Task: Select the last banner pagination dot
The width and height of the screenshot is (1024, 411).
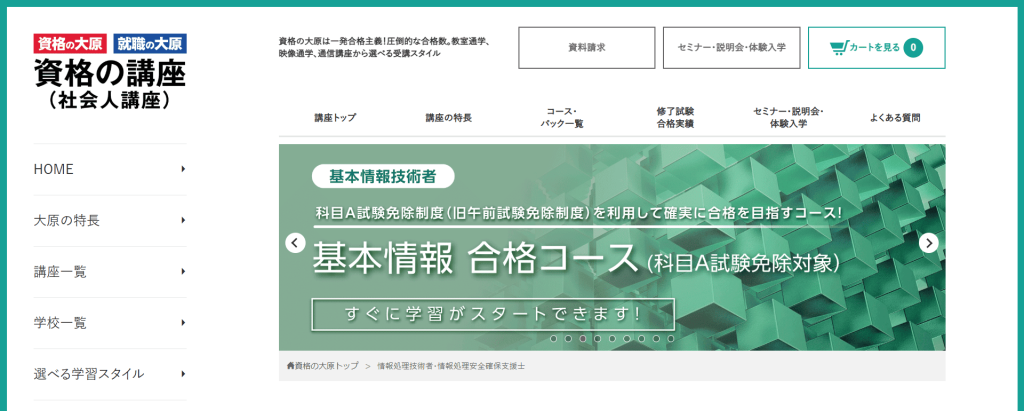Action: [x=671, y=338]
